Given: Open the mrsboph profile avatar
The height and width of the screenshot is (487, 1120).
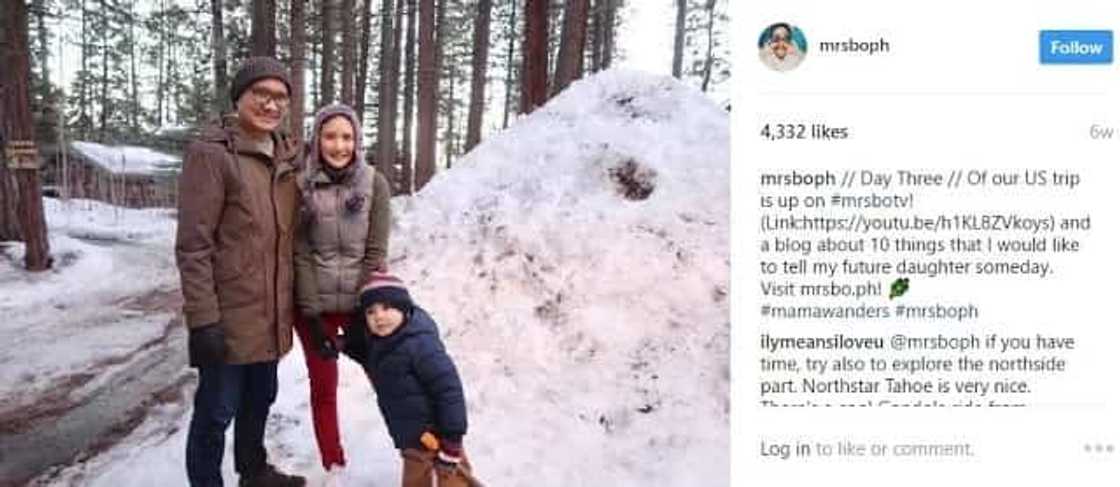Looking at the screenshot, I should [782, 46].
